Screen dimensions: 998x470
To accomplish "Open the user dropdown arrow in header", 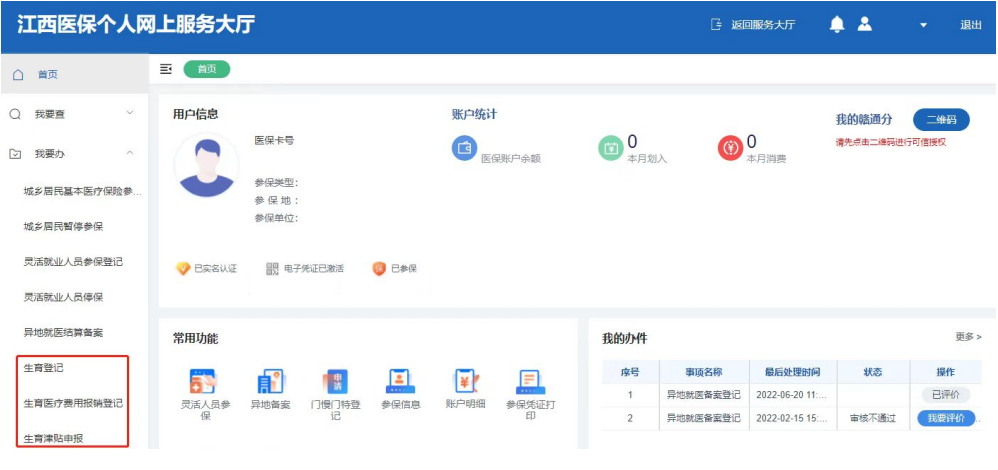I will tap(924, 26).
